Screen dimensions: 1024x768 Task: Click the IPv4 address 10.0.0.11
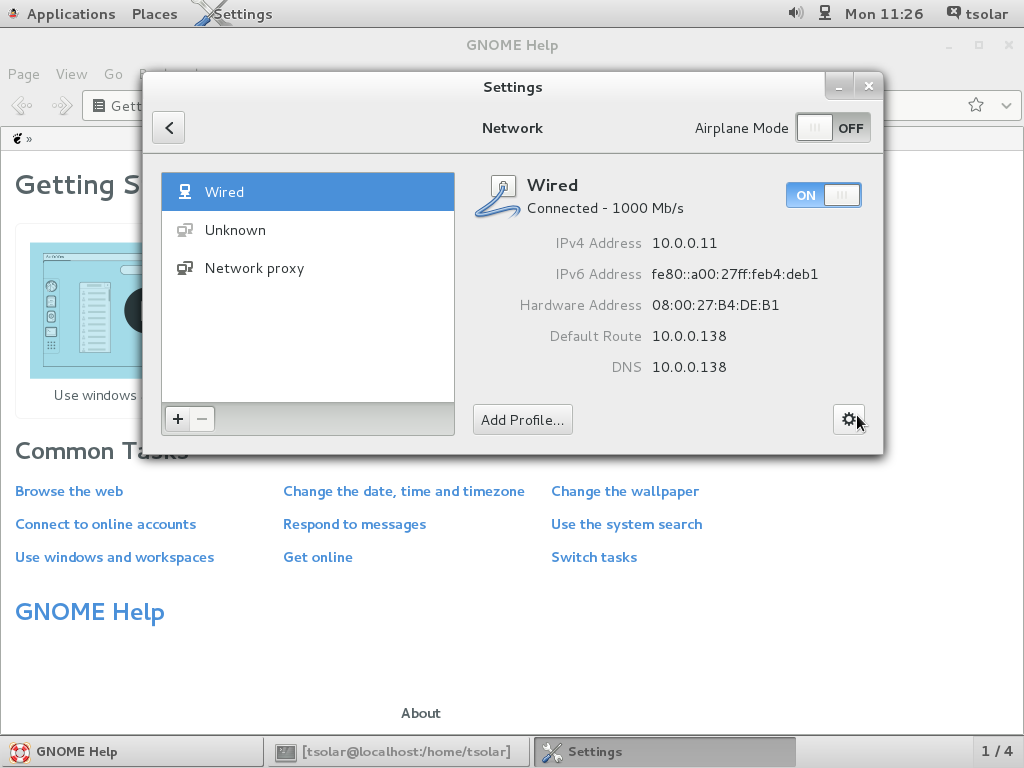(x=684, y=243)
